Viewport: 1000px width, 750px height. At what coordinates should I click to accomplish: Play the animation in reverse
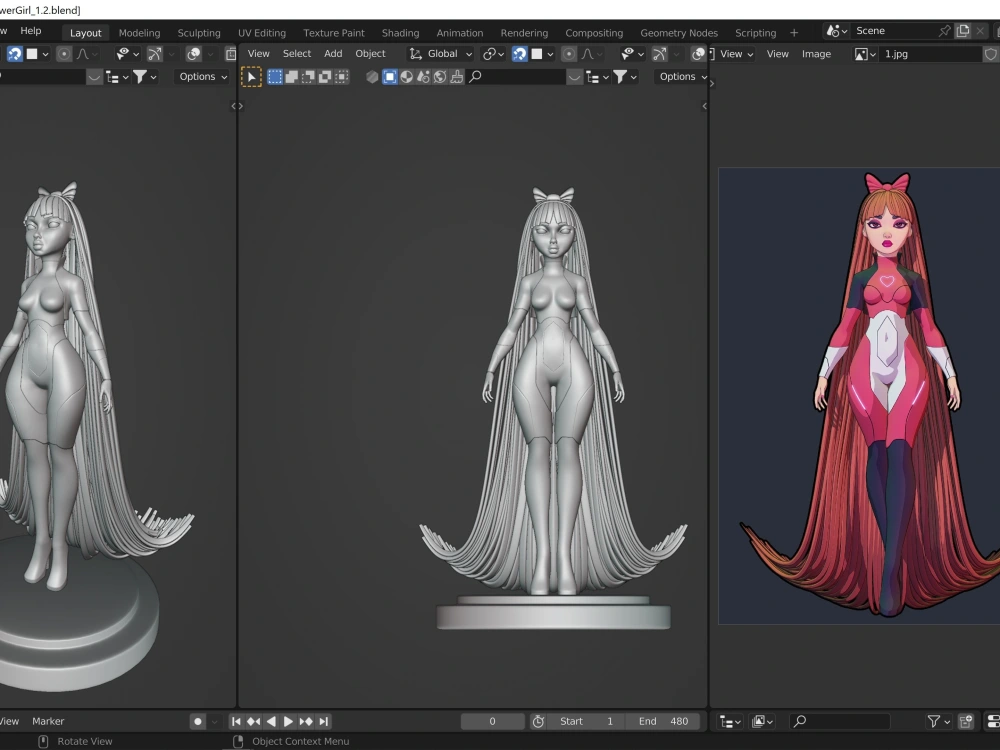click(271, 721)
